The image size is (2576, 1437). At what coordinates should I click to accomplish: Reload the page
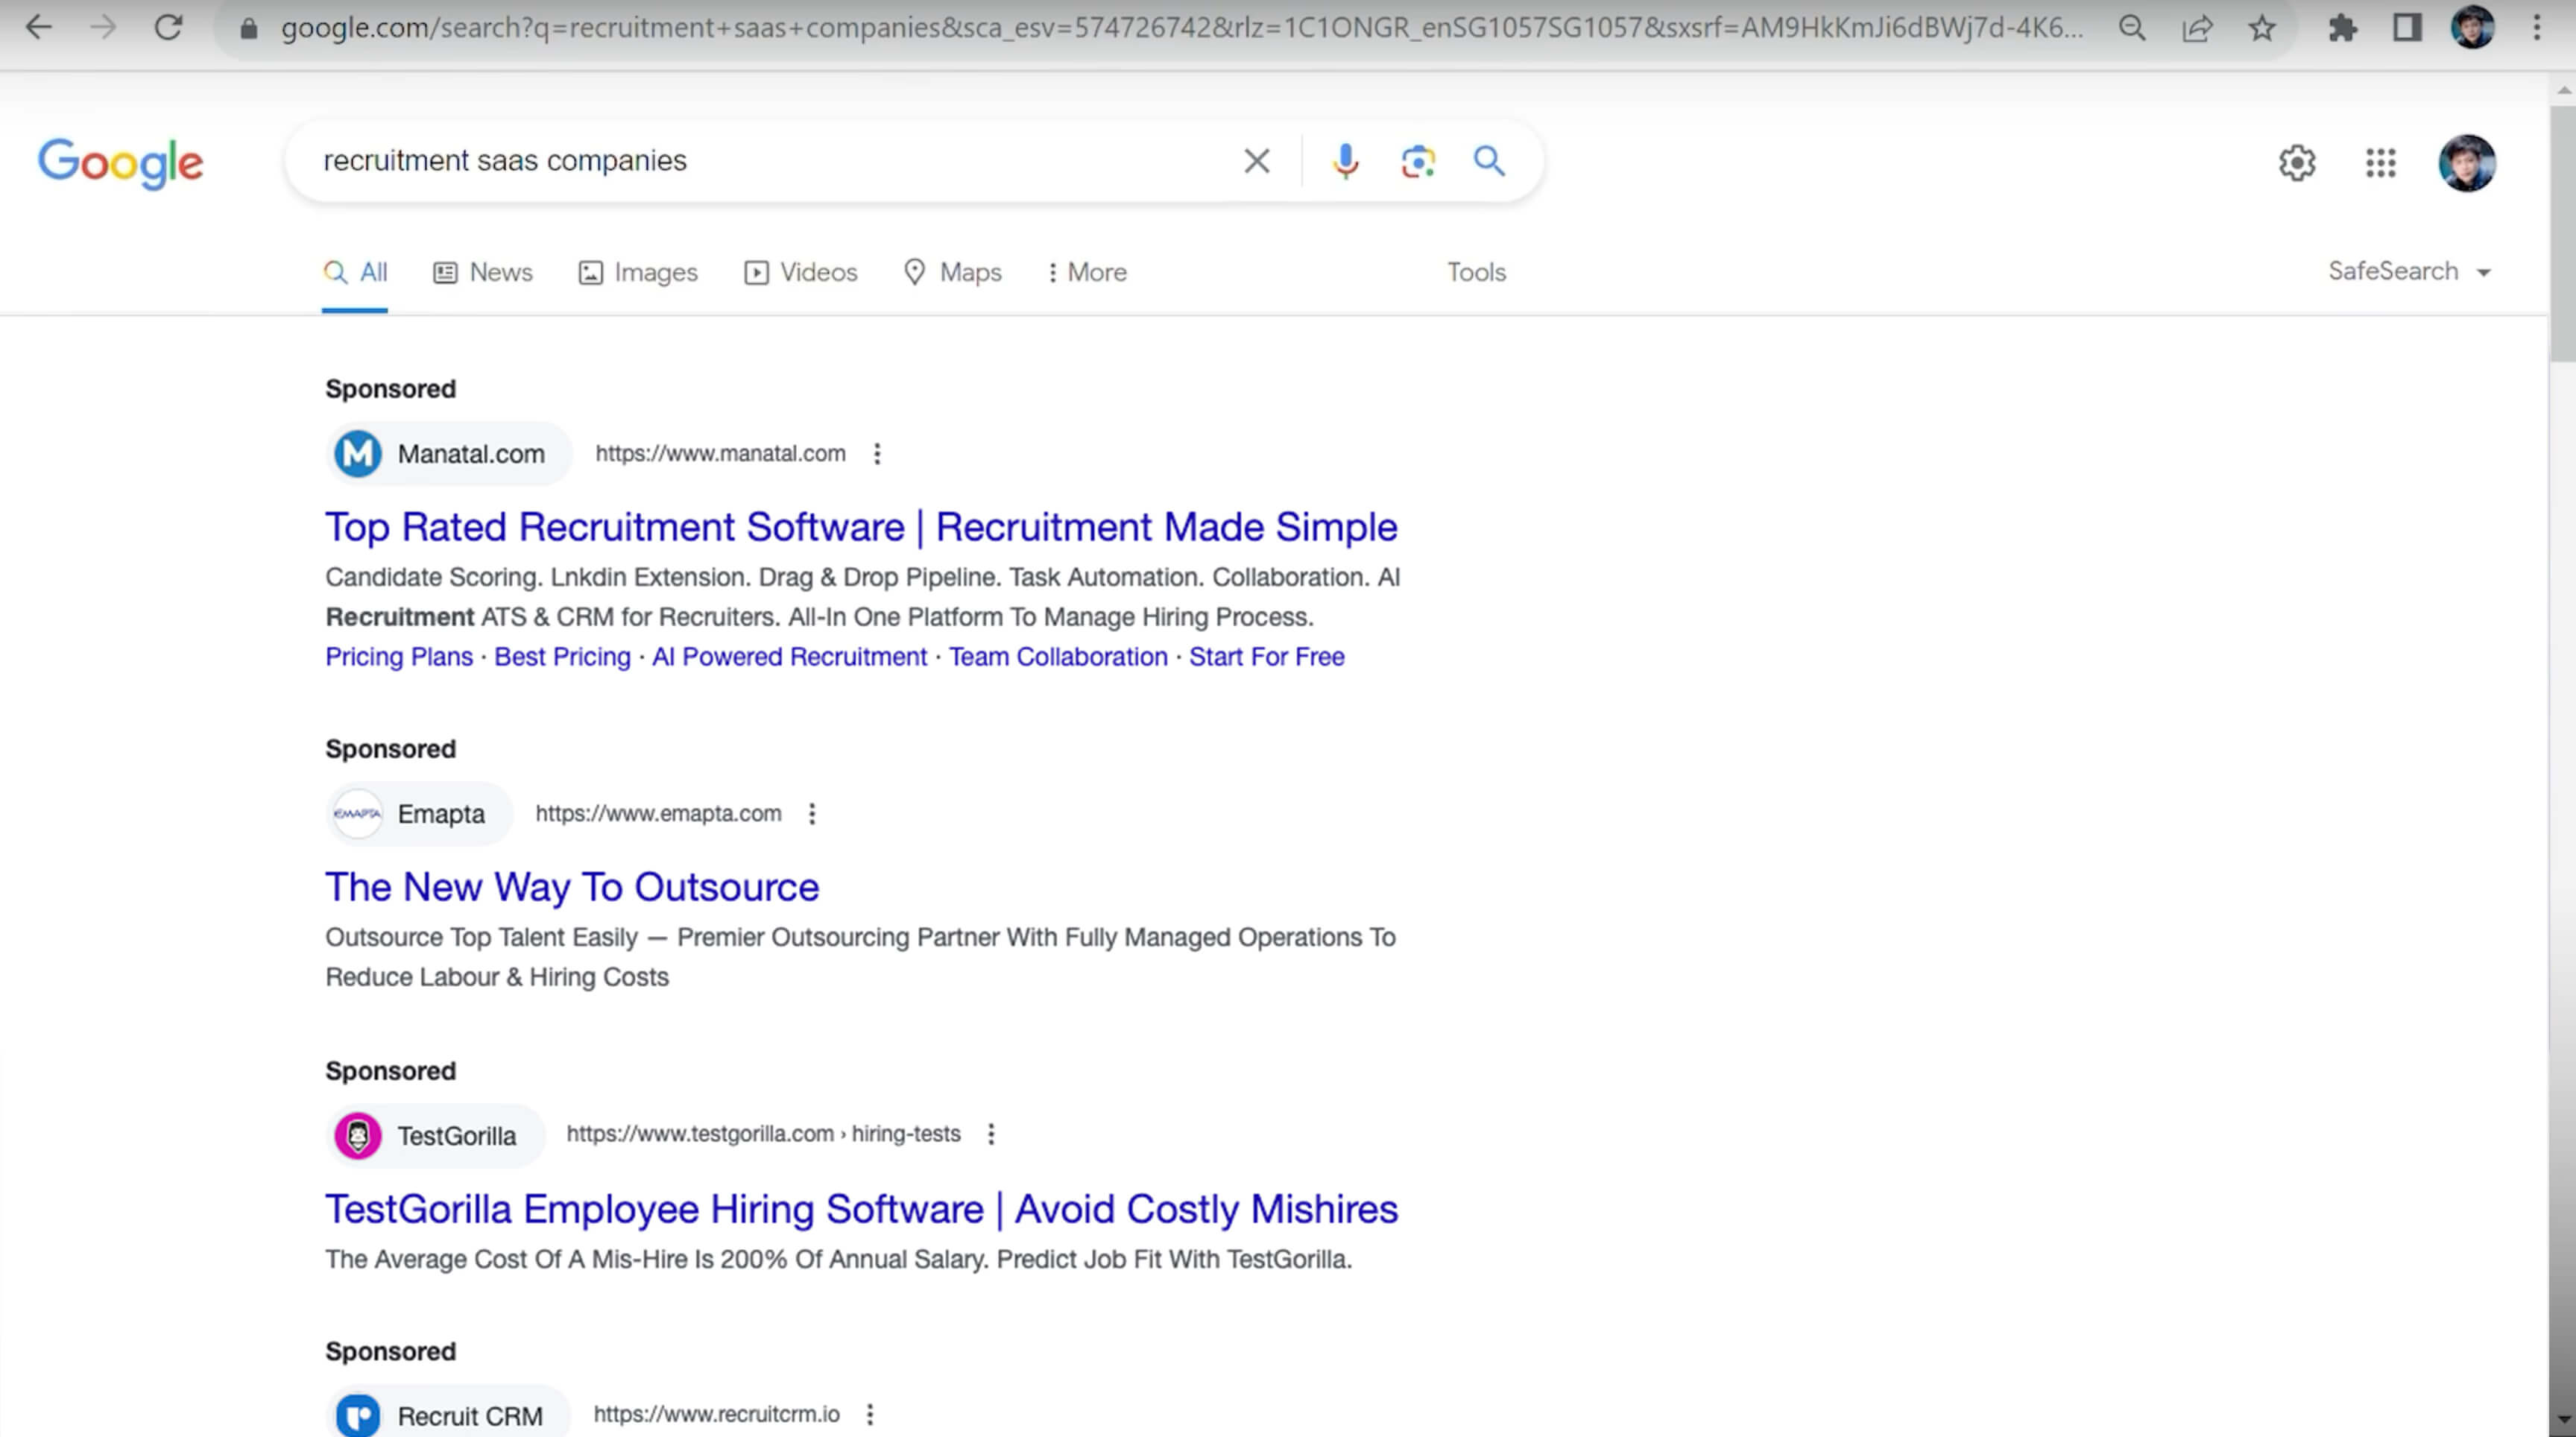coord(168,28)
